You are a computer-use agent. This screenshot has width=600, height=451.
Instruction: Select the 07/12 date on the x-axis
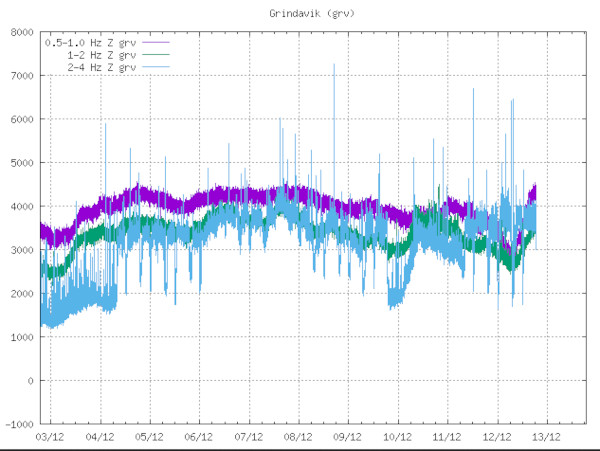248,437
